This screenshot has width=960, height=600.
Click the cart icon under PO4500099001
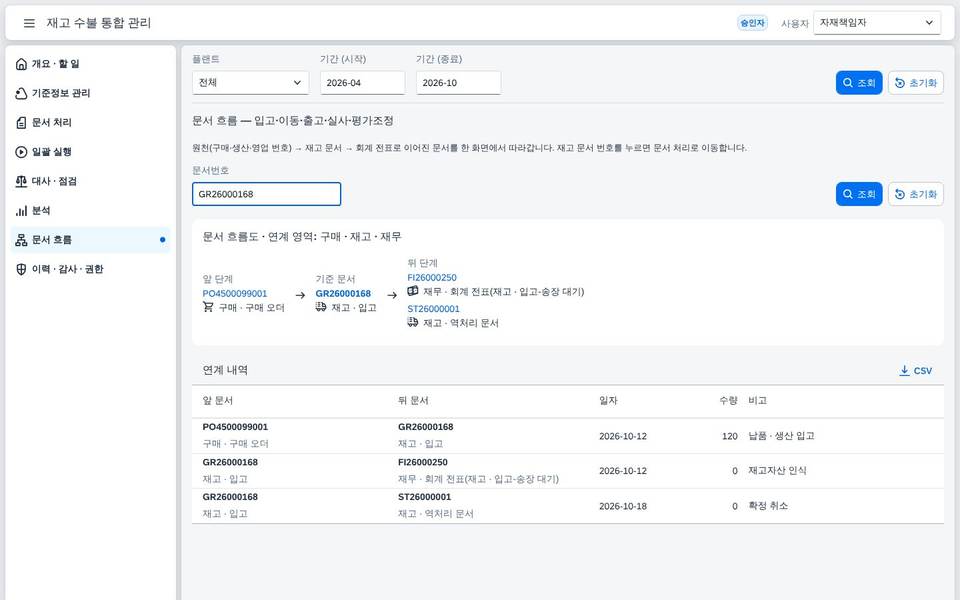208,307
